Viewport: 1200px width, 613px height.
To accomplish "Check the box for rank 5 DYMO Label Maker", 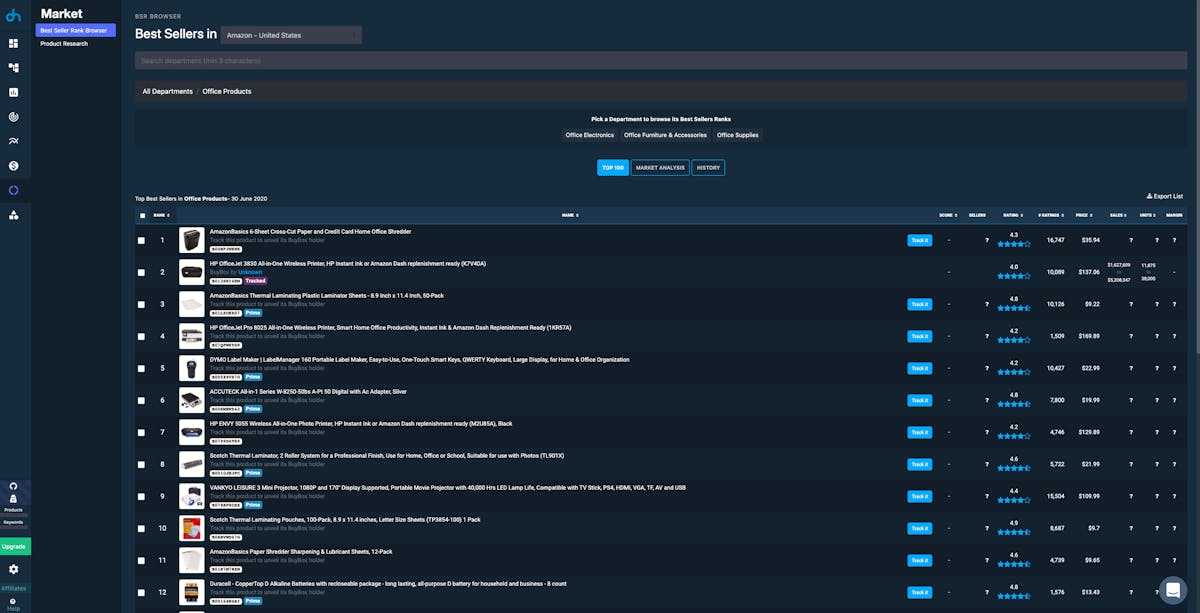I will pos(142,368).
